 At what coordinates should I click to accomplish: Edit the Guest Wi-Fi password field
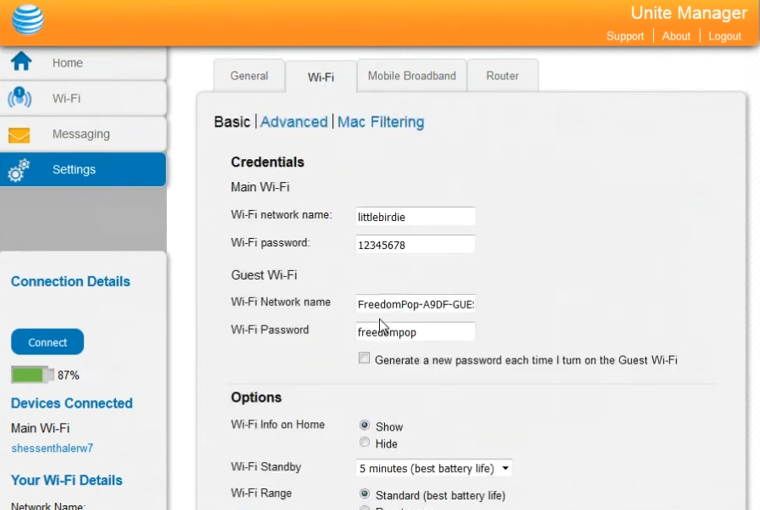(x=415, y=332)
